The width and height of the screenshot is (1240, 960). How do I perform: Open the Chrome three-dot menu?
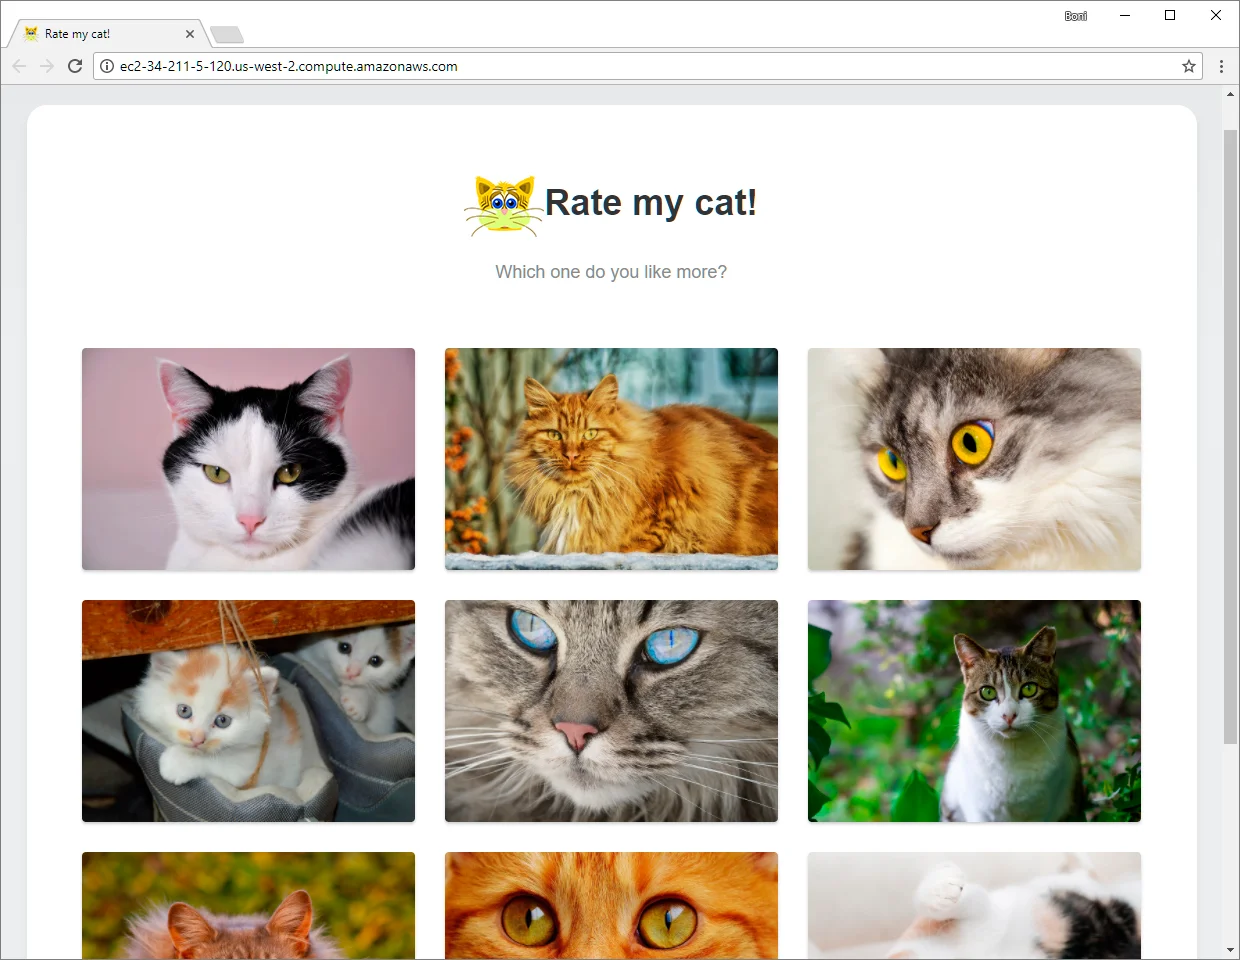point(1221,66)
